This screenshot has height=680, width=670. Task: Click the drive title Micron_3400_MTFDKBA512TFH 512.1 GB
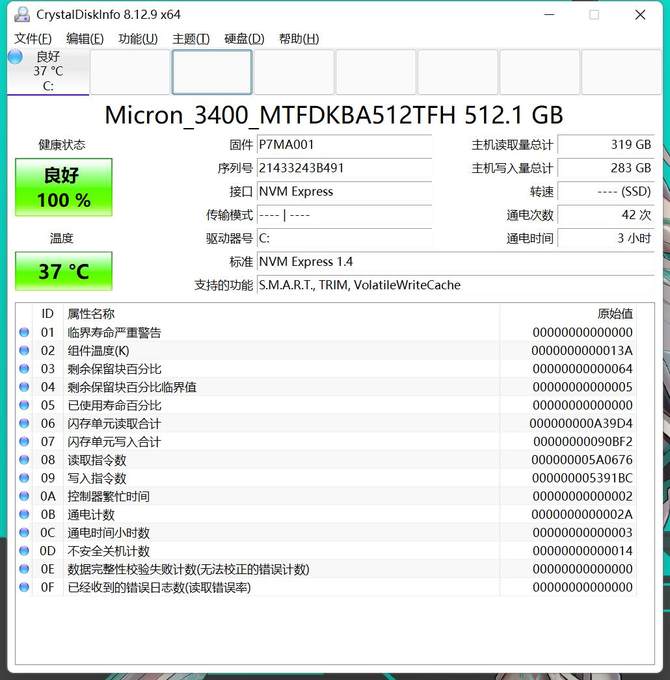coord(334,115)
